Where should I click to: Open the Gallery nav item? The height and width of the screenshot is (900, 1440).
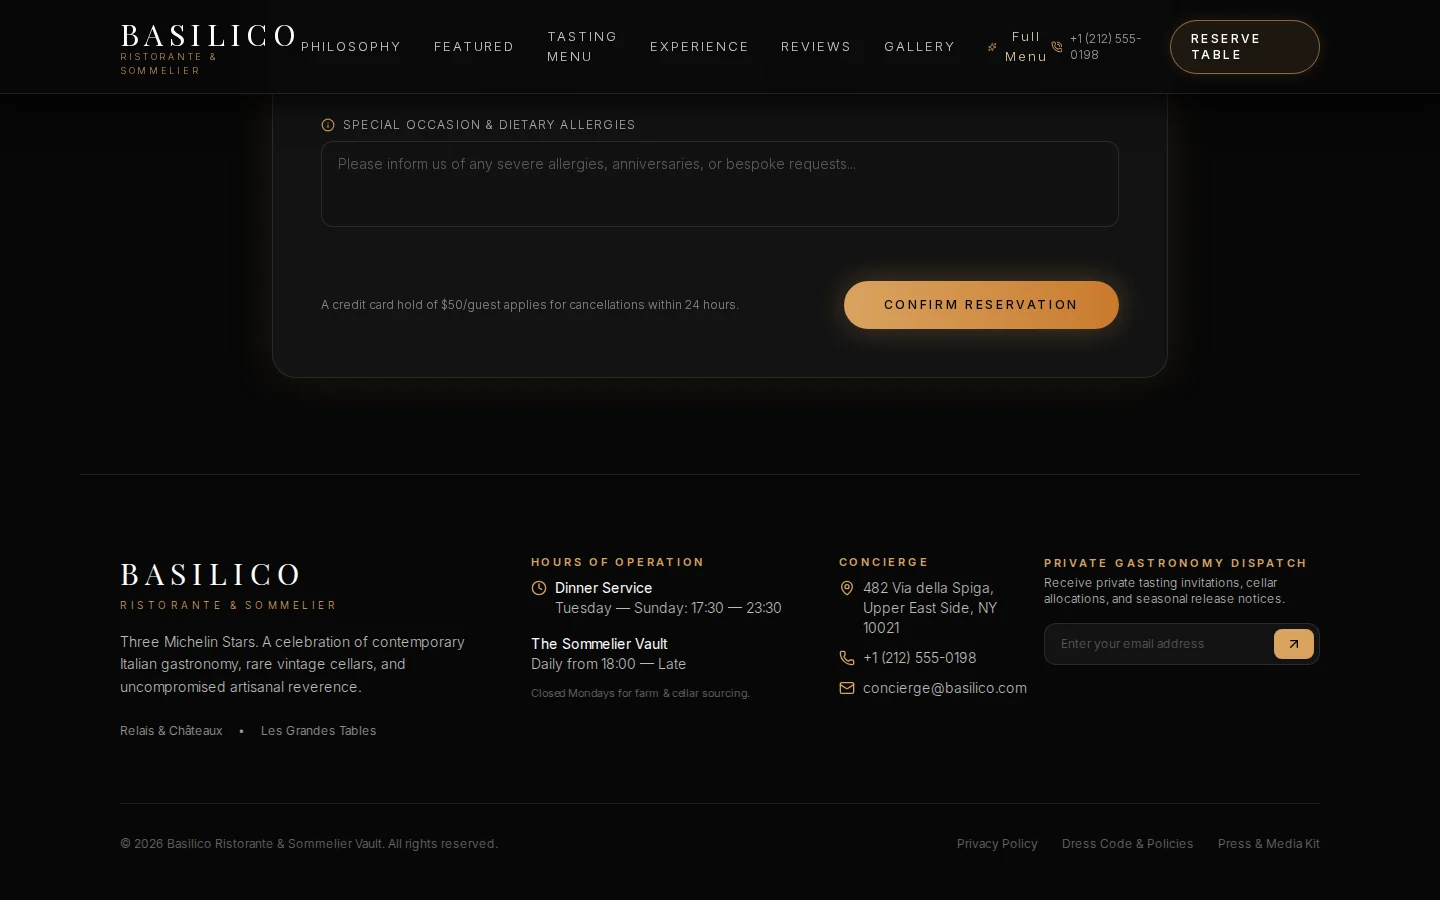(920, 47)
